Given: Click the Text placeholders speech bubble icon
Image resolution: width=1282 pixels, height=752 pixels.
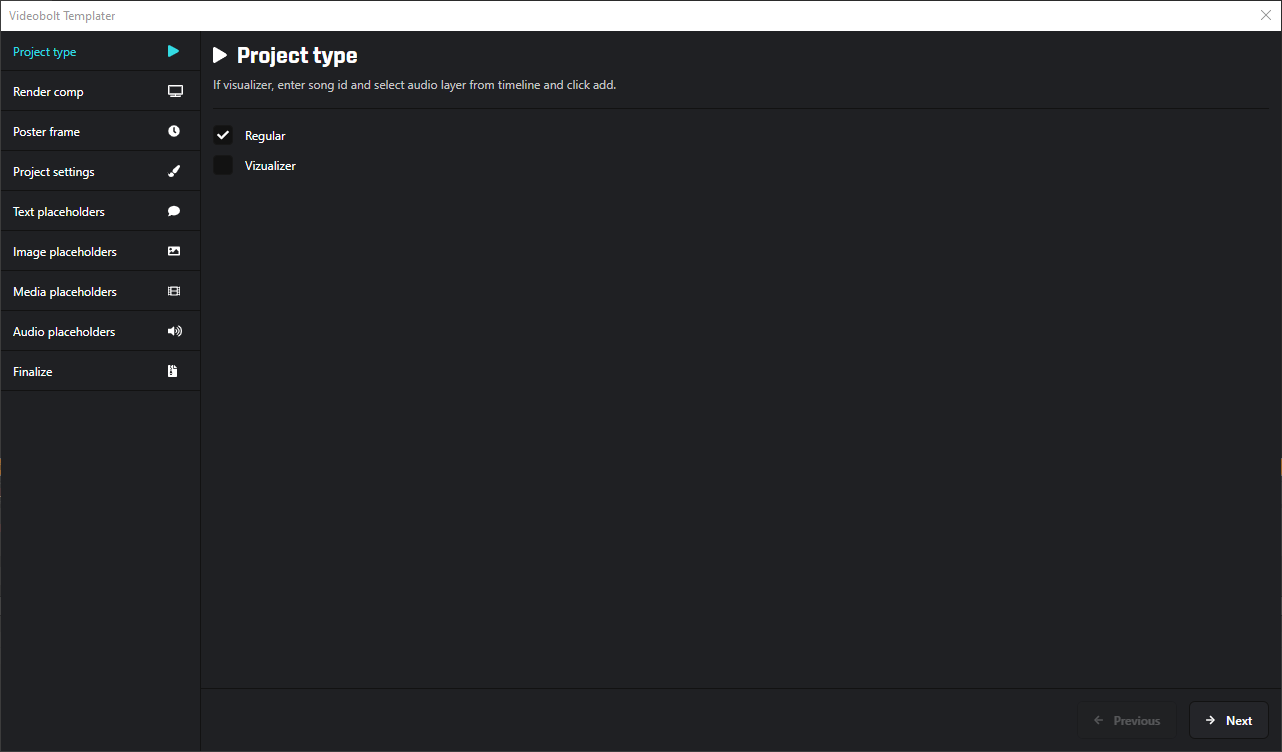Looking at the screenshot, I should point(175,211).
